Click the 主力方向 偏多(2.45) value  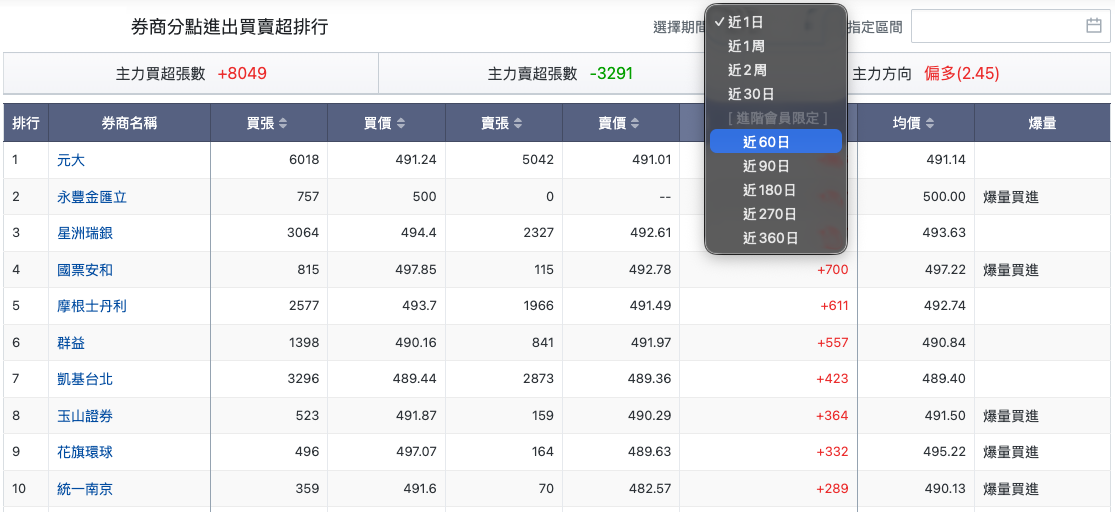click(961, 73)
